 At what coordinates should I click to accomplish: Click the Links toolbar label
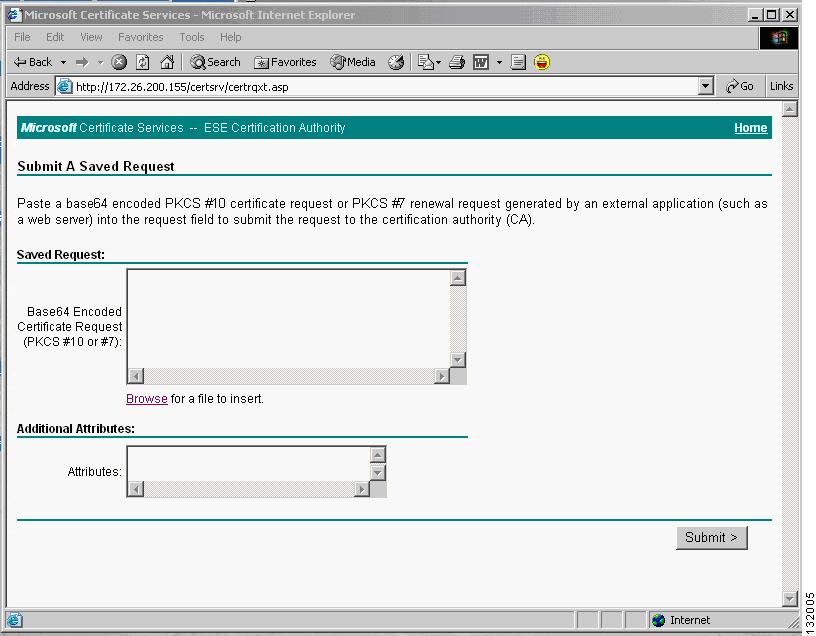(781, 86)
